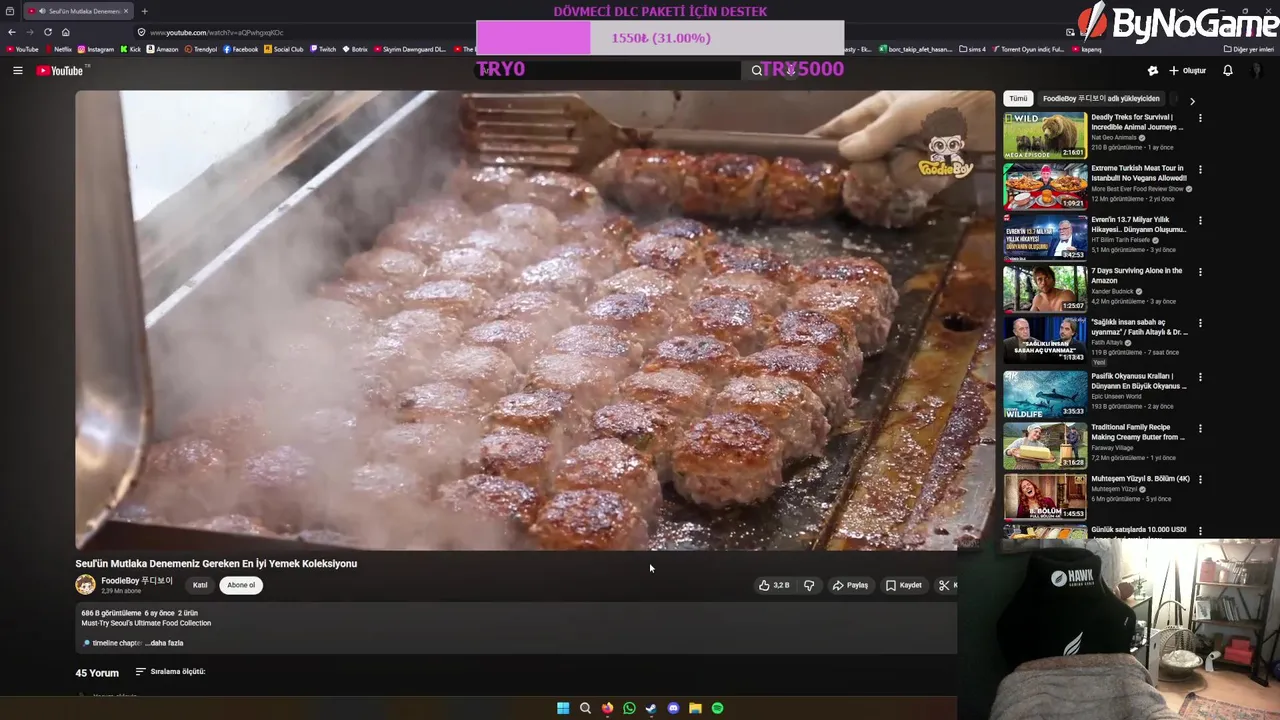Image resolution: width=1280 pixels, height=720 pixels.
Task: Select FoodieBoy adlı yükleyiciden chip
Action: [1101, 99]
